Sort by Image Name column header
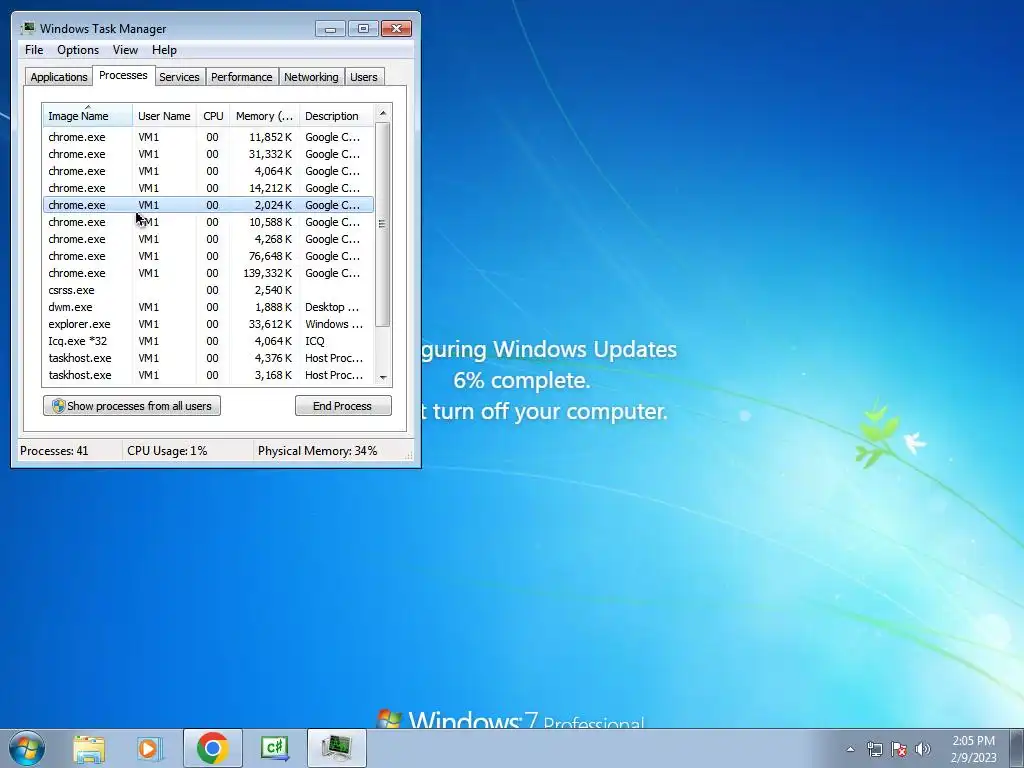The width and height of the screenshot is (1024, 768). click(x=88, y=116)
